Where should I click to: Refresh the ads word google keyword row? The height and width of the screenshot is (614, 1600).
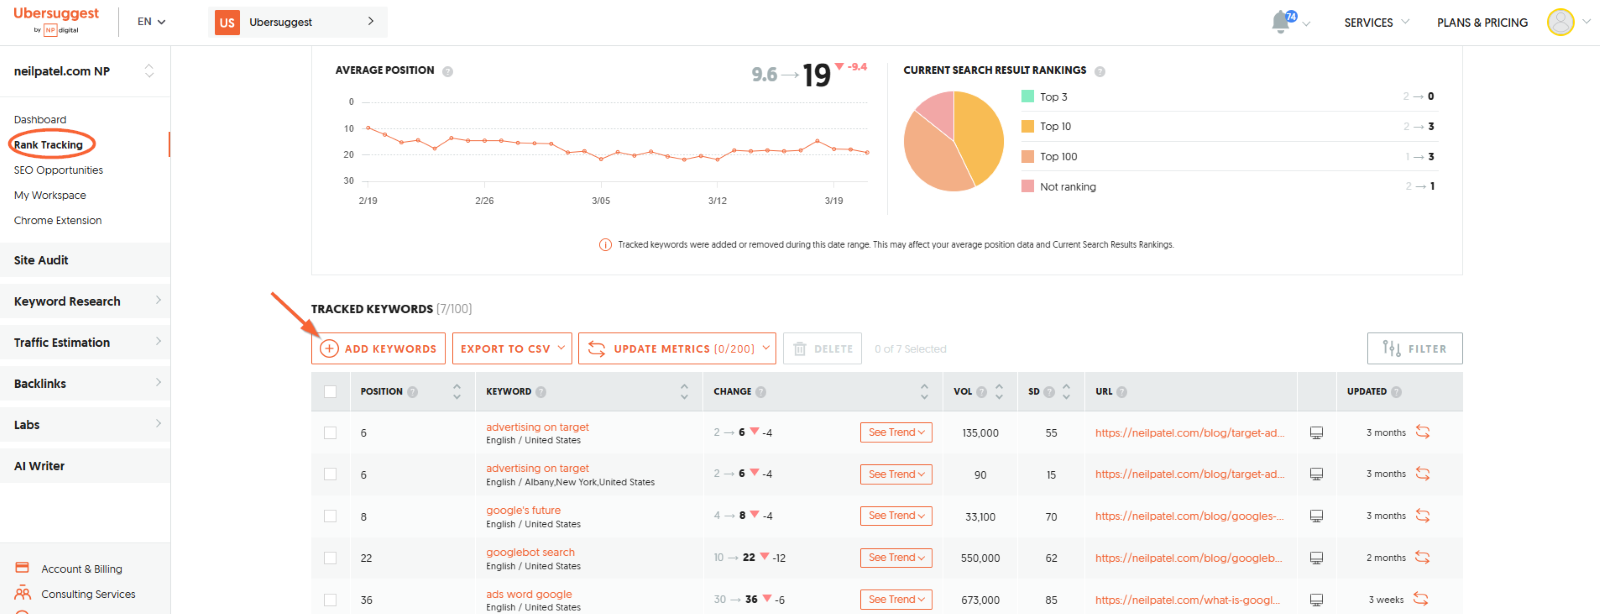click(x=1420, y=600)
